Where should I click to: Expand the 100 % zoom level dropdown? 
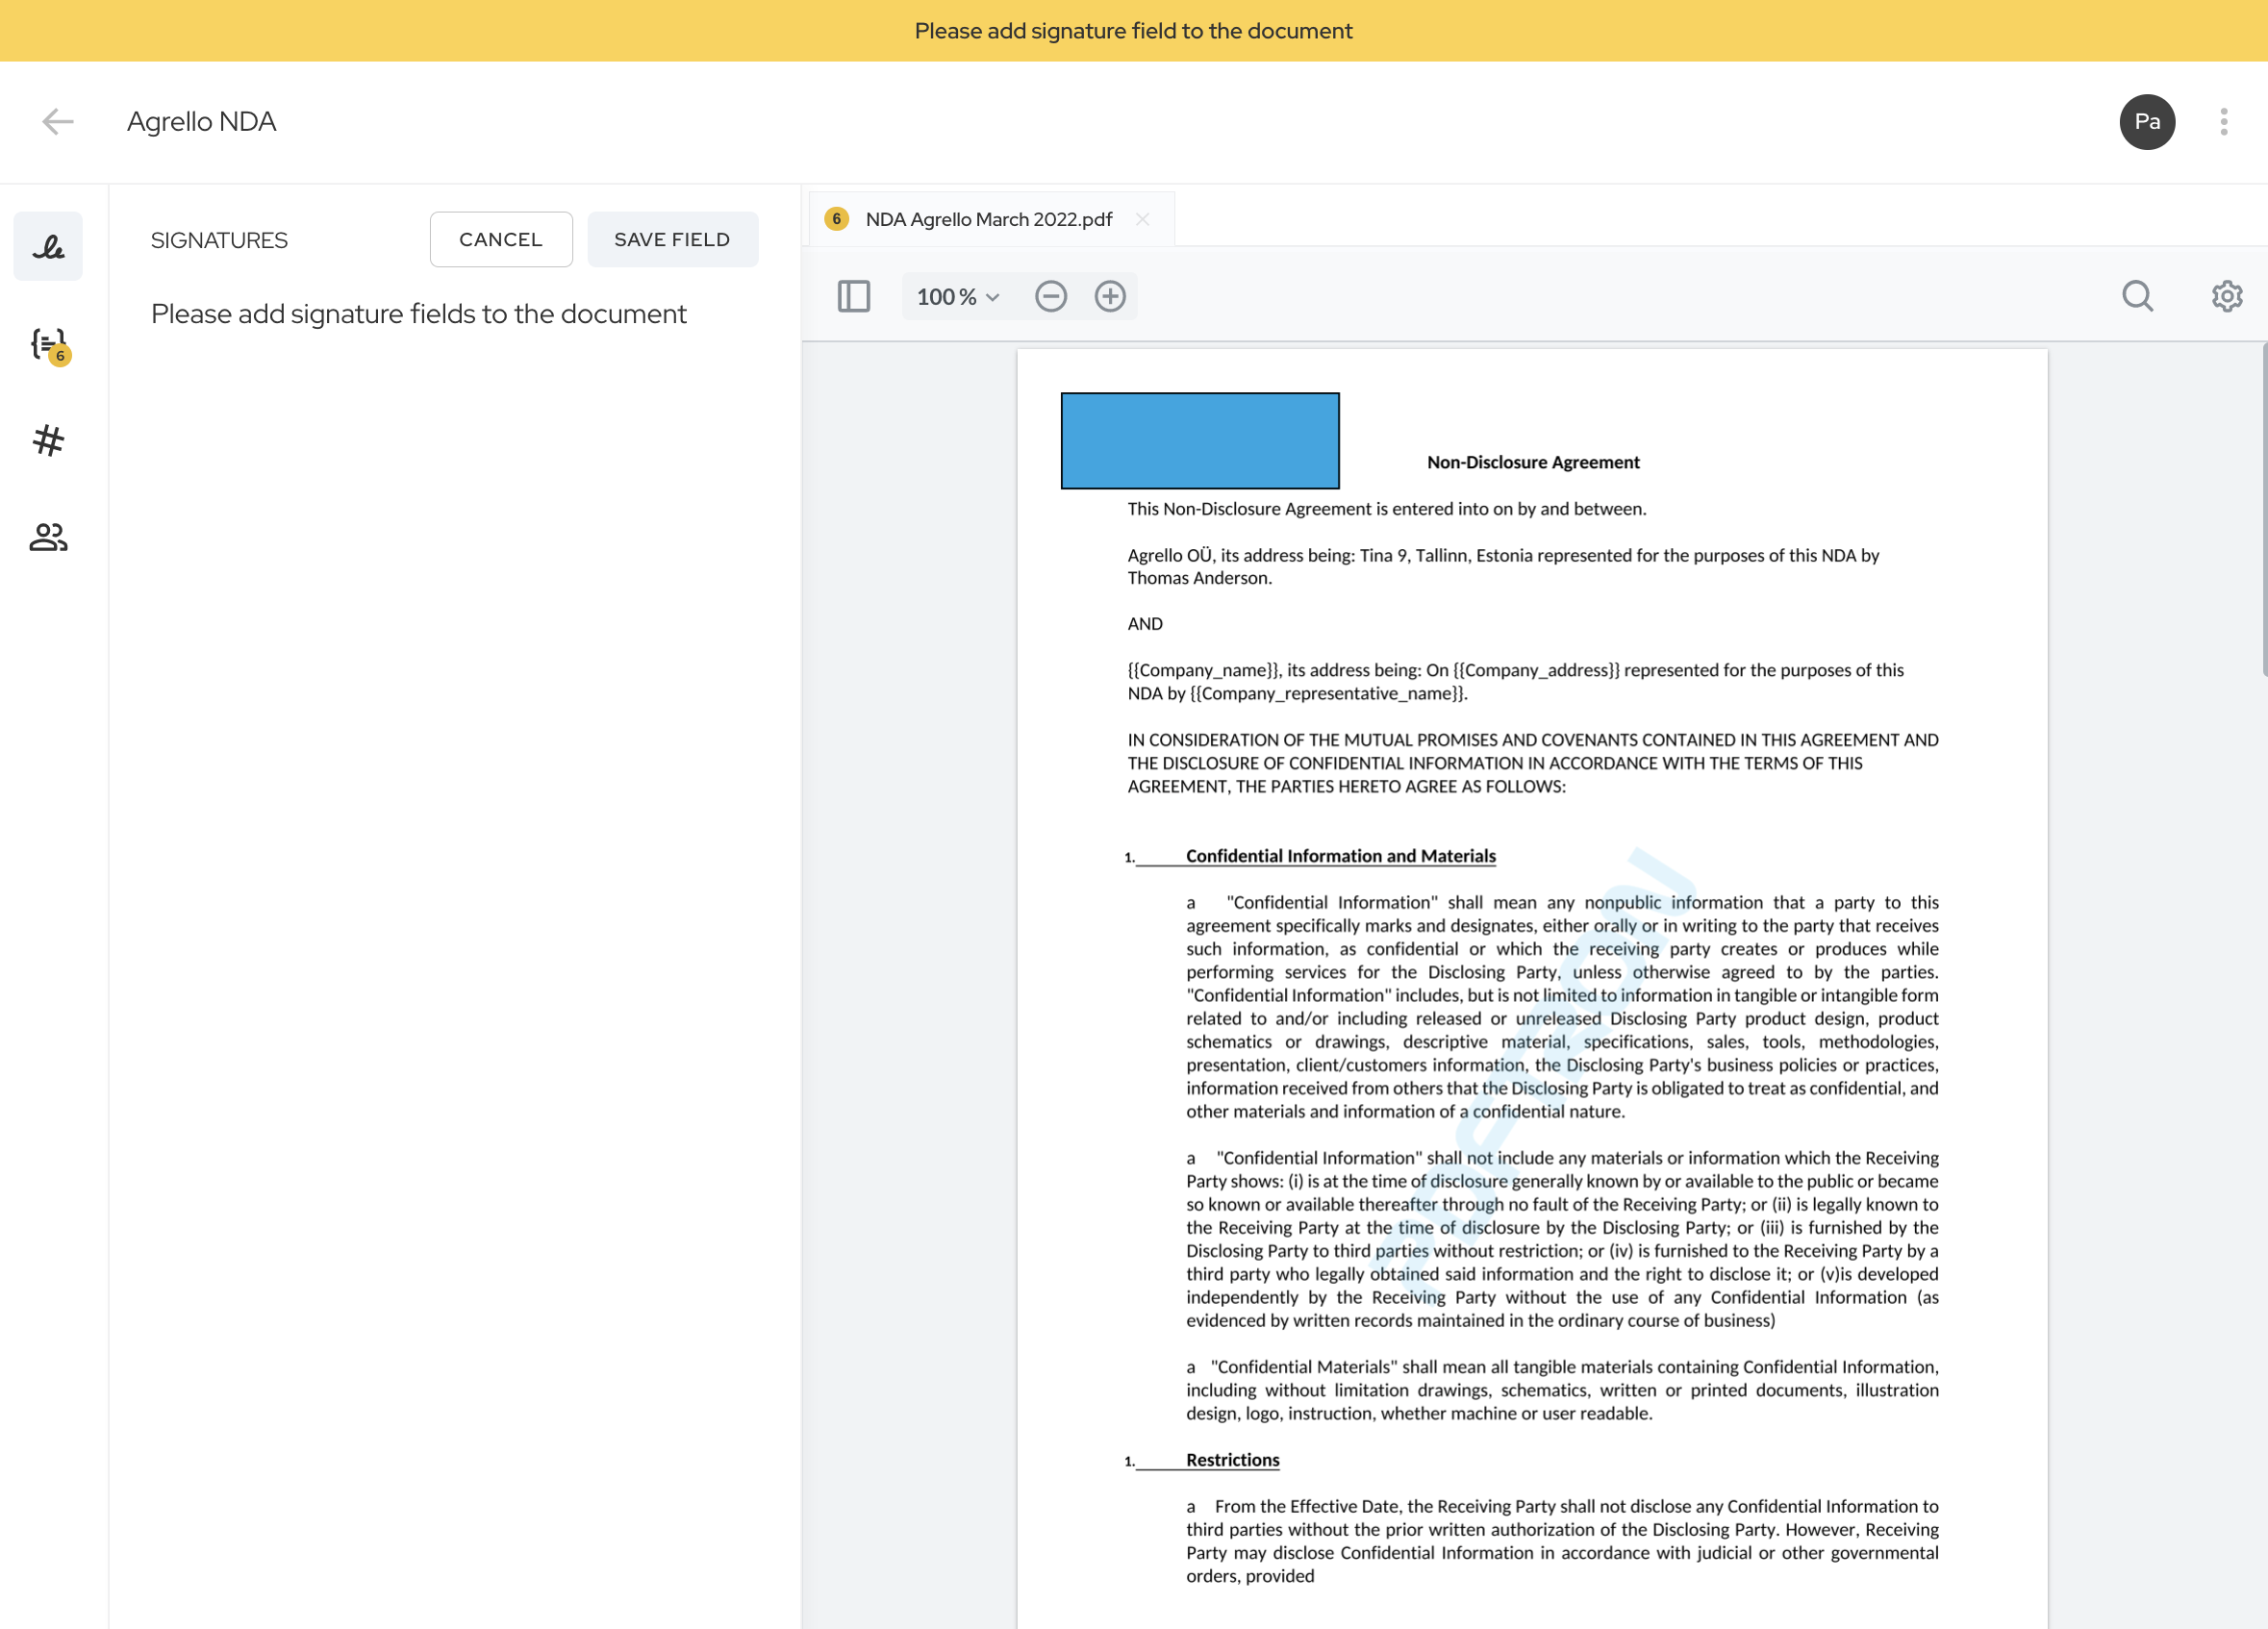[958, 297]
